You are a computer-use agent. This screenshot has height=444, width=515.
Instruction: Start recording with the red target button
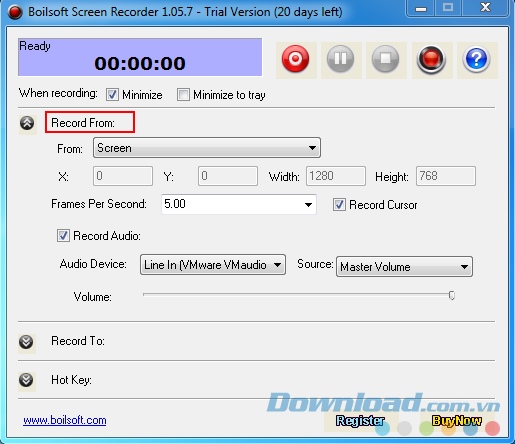296,59
